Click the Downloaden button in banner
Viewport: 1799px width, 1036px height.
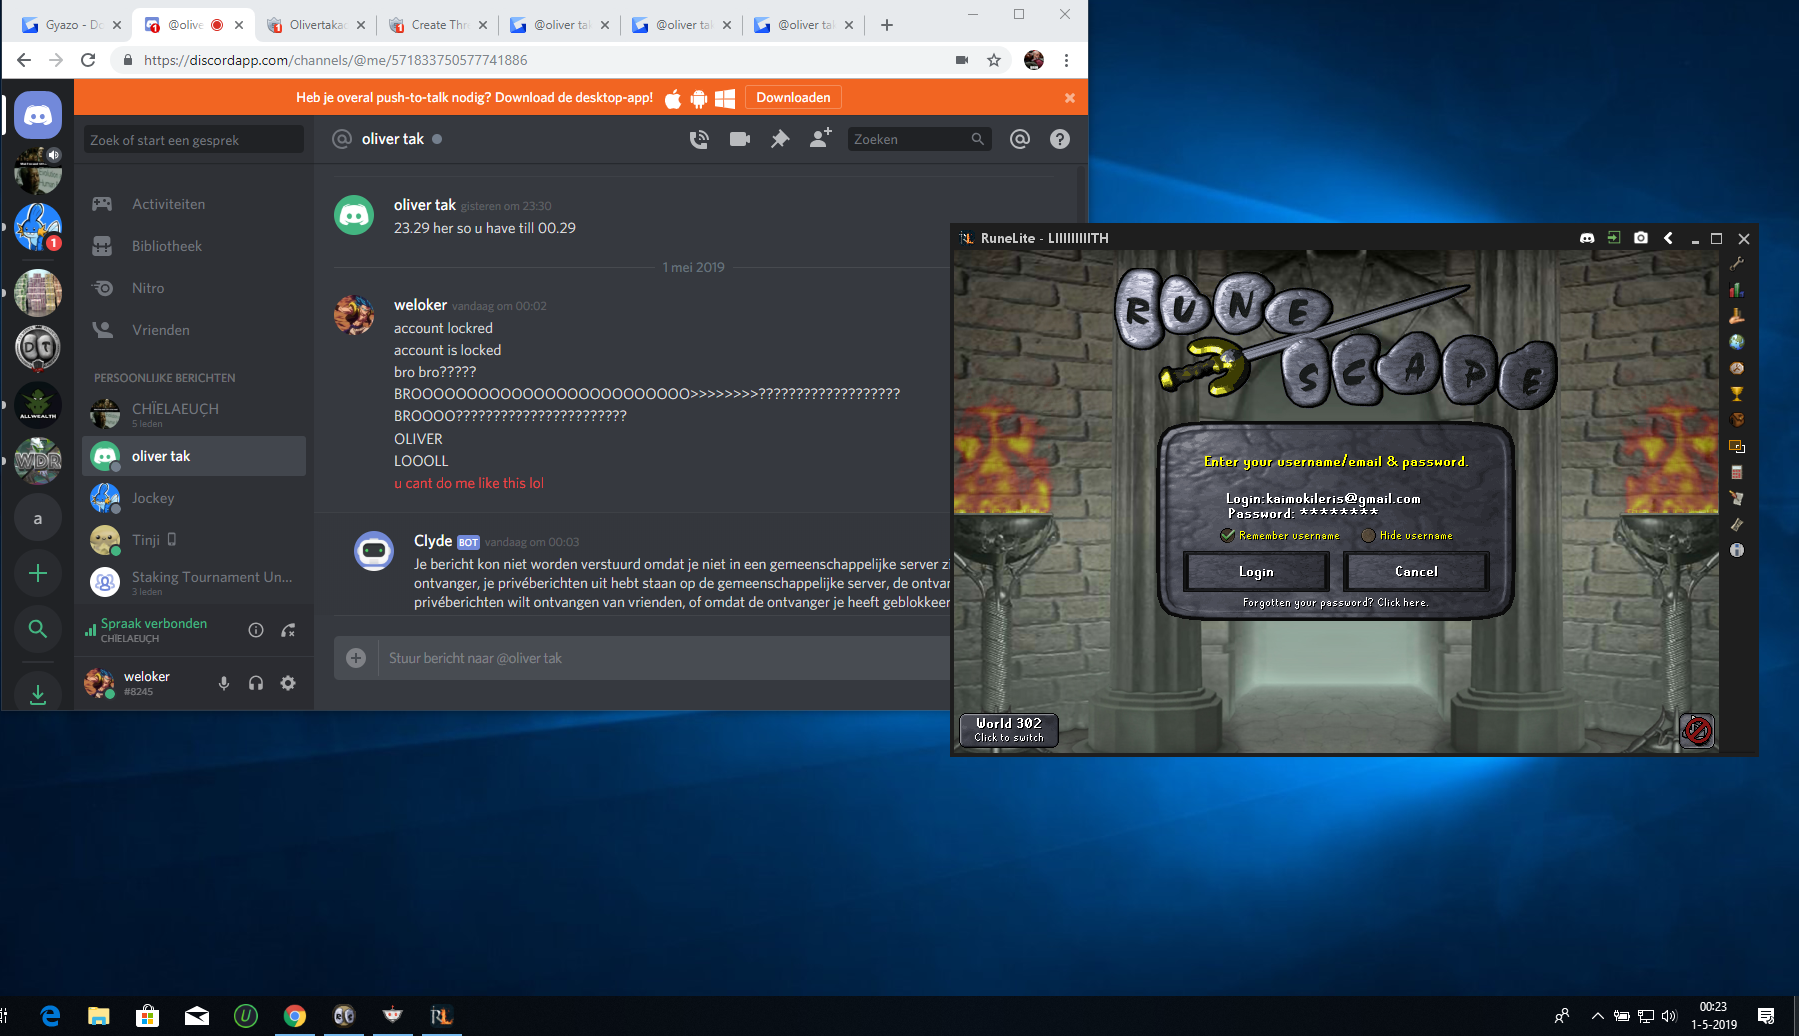tap(793, 97)
